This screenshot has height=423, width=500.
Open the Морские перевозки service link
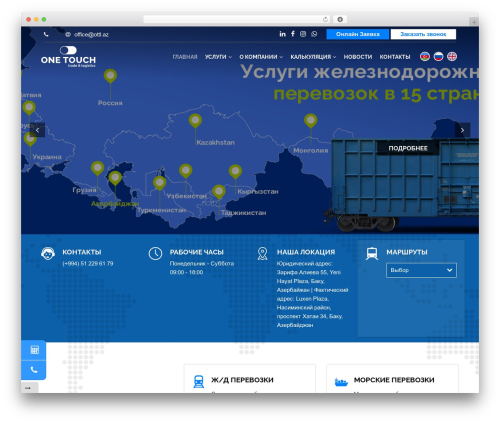coord(394,380)
